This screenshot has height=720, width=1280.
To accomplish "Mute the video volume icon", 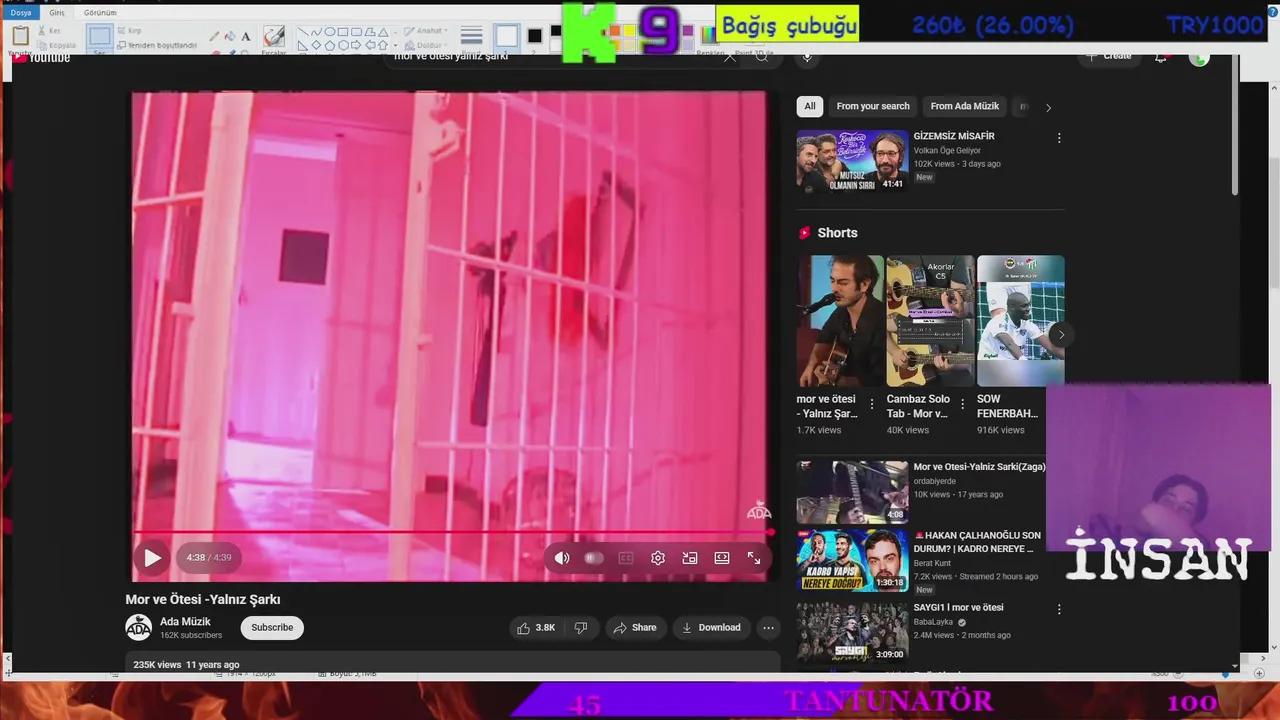I will click(562, 558).
